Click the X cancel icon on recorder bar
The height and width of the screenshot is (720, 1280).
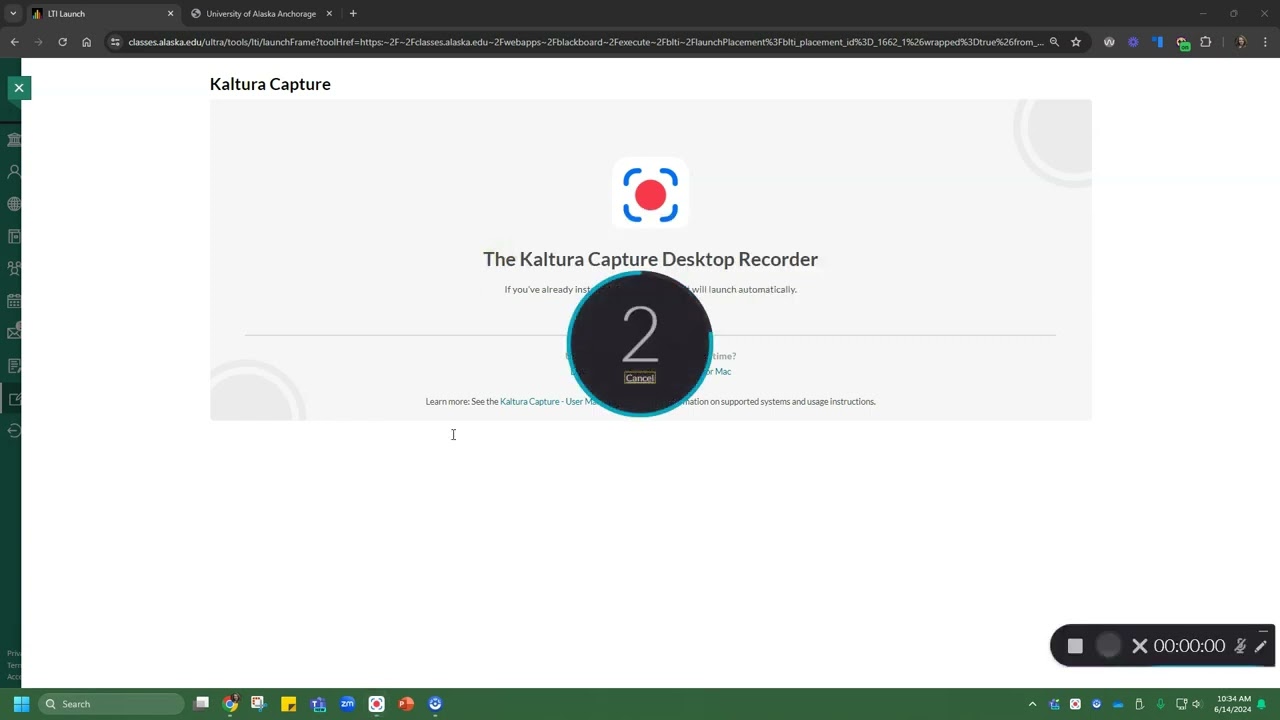click(1139, 646)
